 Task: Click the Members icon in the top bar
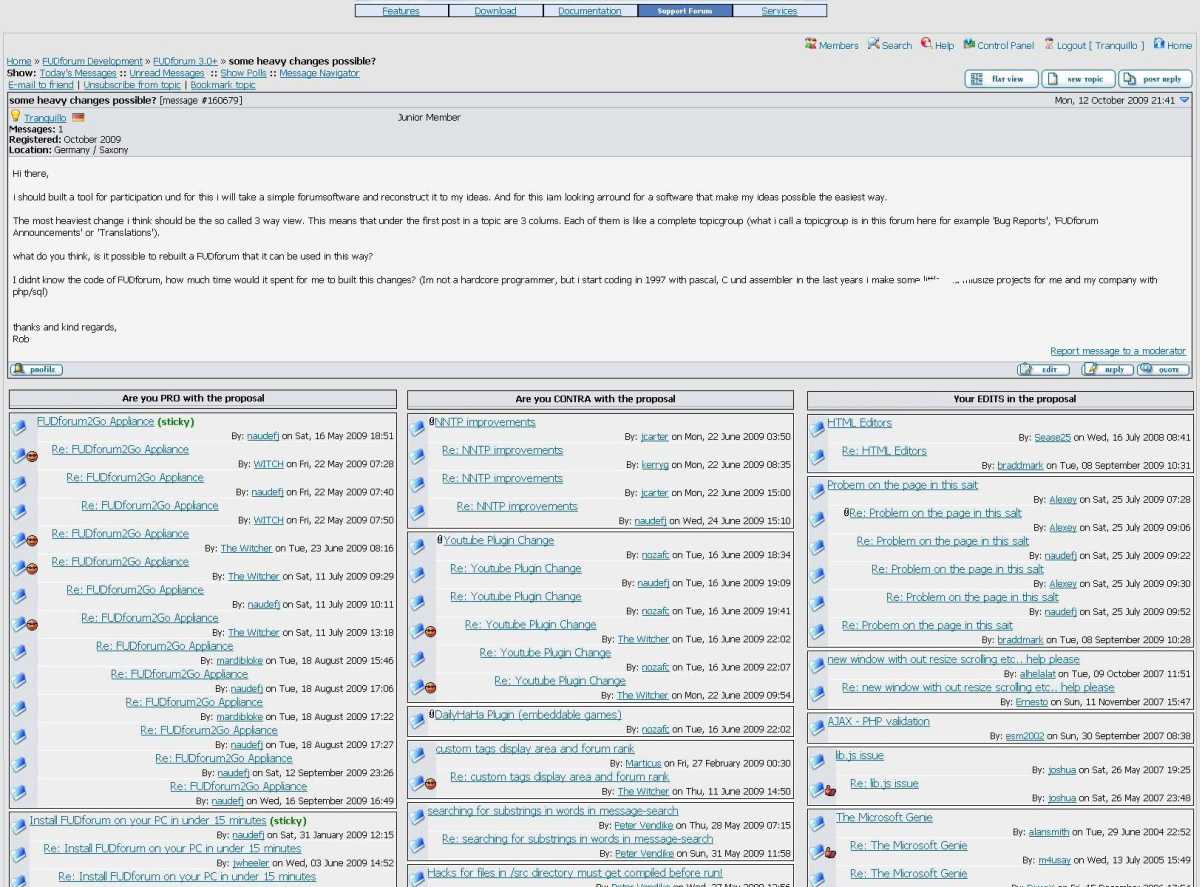click(811, 44)
